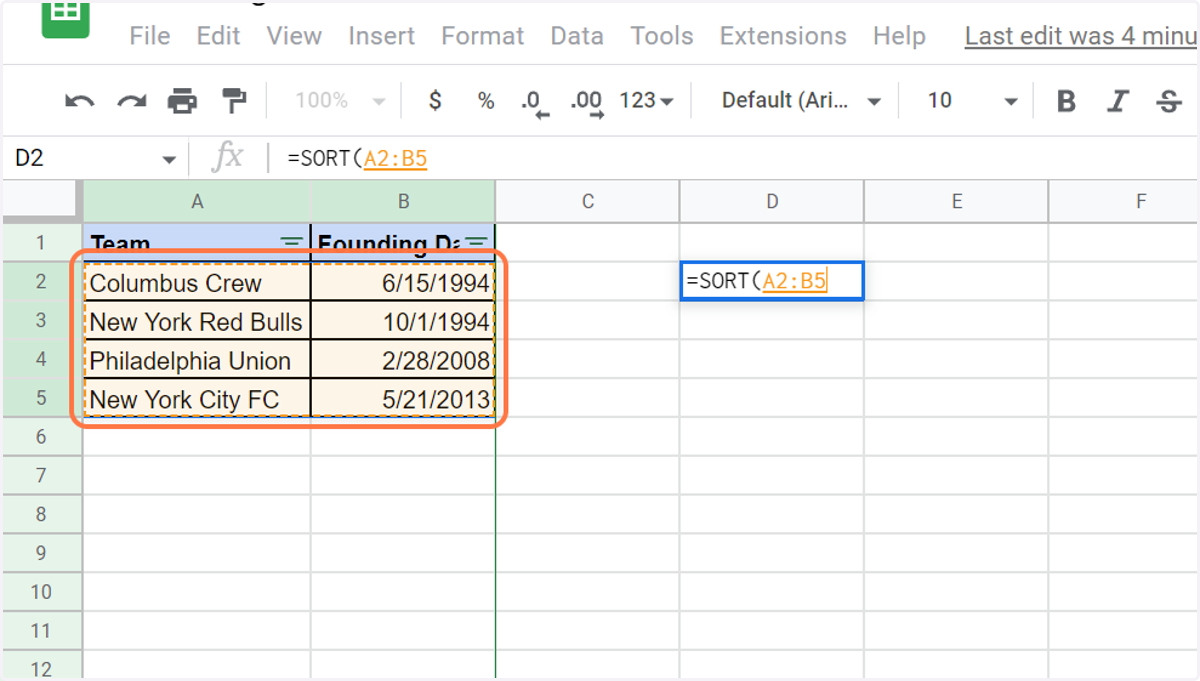Image resolution: width=1200 pixels, height=681 pixels.
Task: Select column C header
Action: coord(587,201)
